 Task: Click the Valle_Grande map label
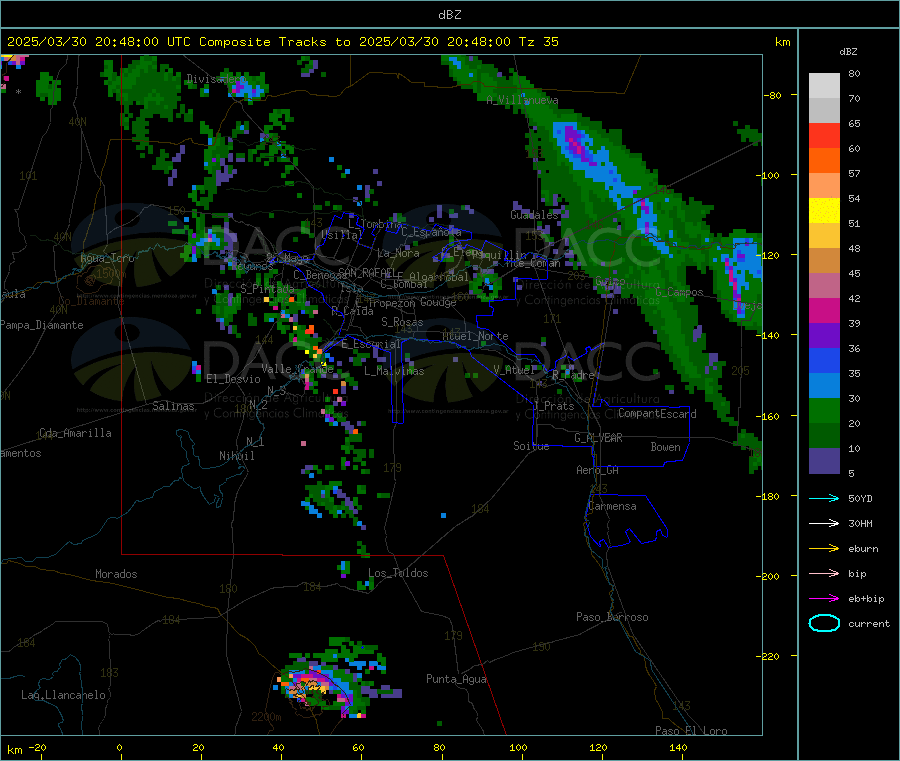[x=297, y=369]
